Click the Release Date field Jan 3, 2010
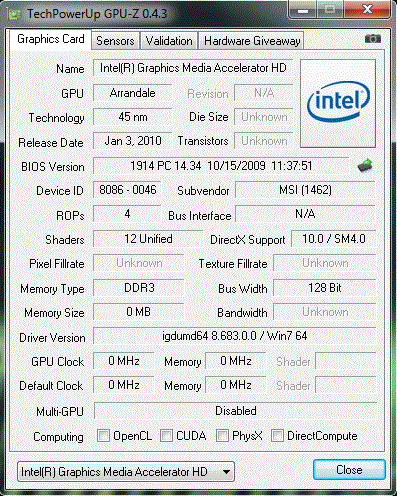The width and height of the screenshot is (397, 496). (x=132, y=141)
